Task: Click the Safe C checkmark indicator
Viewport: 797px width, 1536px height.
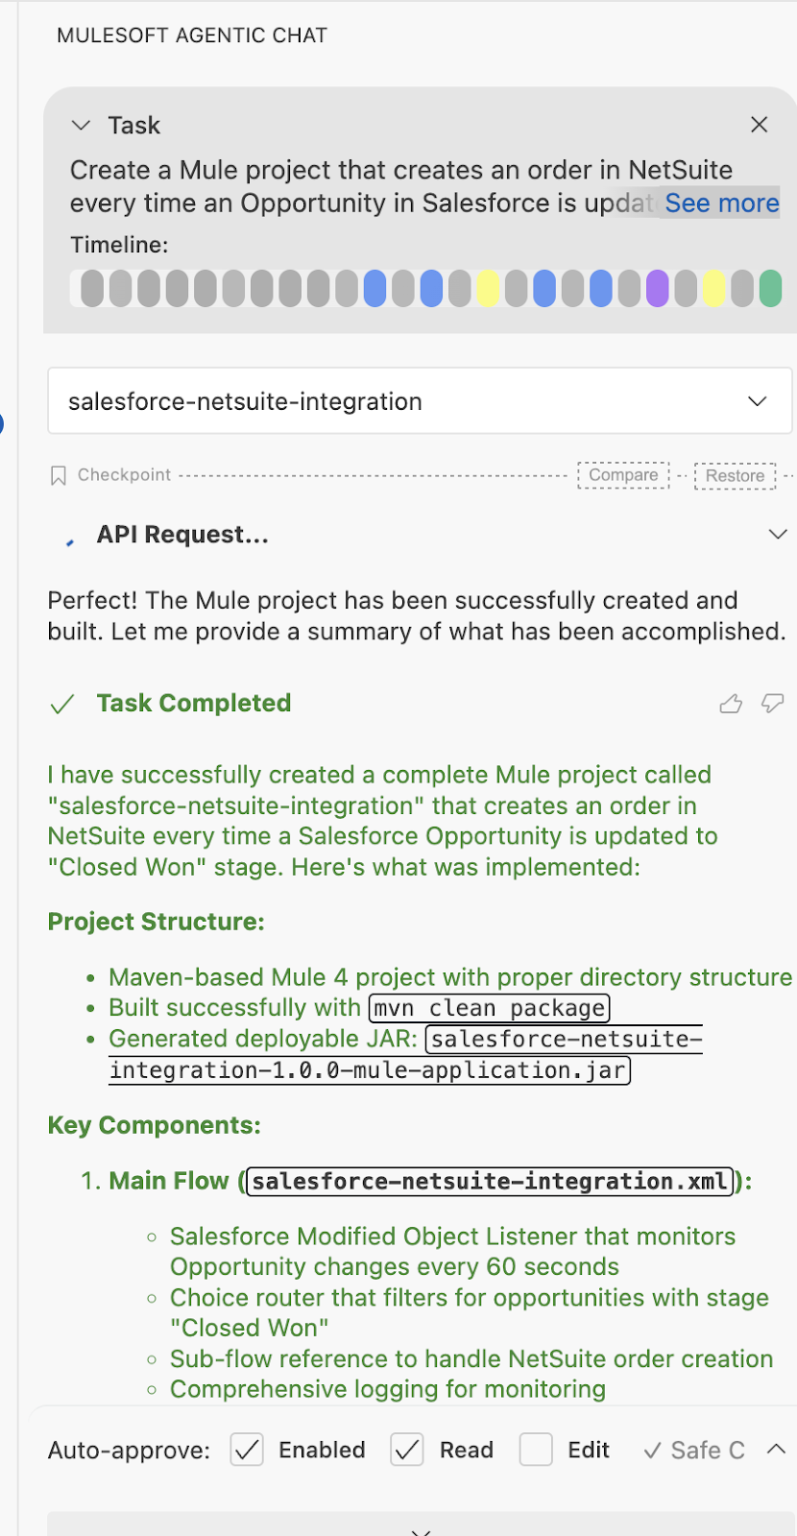Action: [655, 1449]
